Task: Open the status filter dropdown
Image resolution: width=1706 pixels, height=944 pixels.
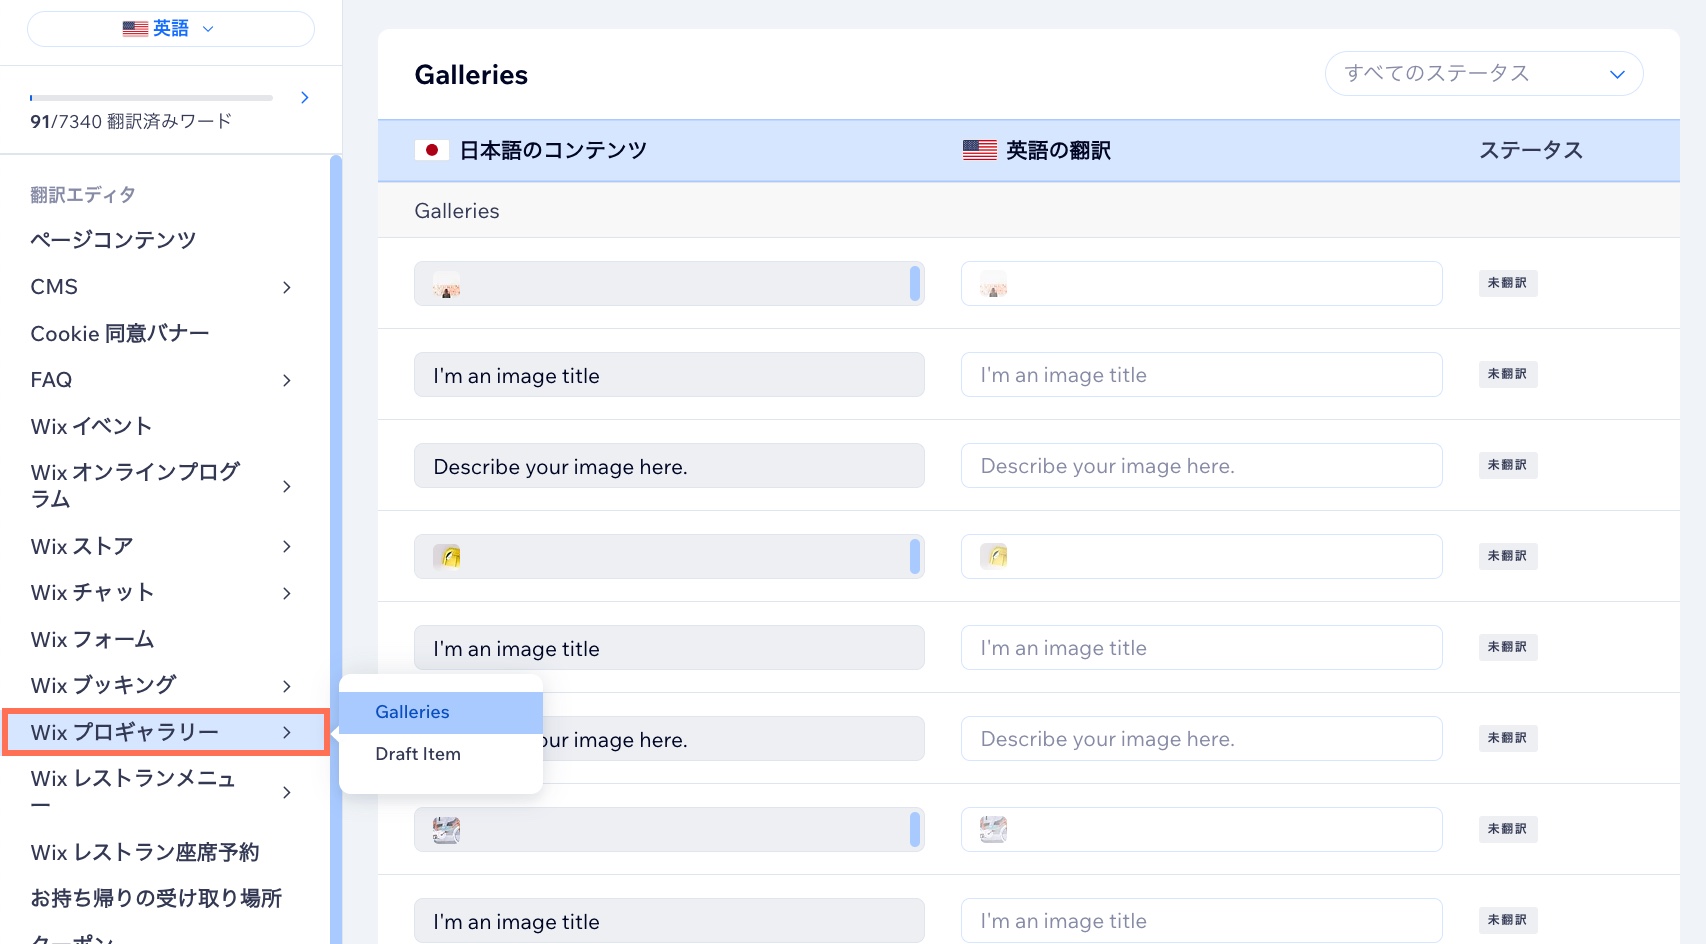Action: point(1483,74)
